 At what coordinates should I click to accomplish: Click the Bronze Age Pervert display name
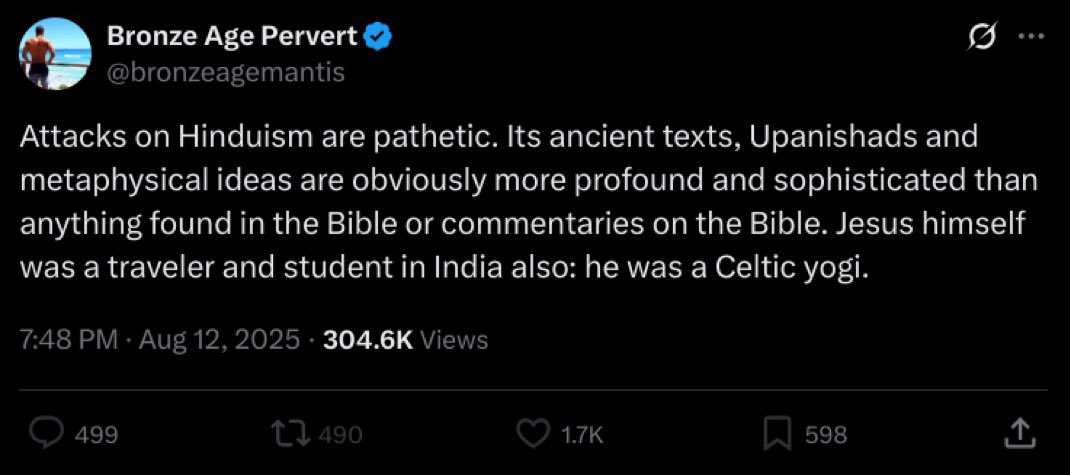tap(232, 38)
